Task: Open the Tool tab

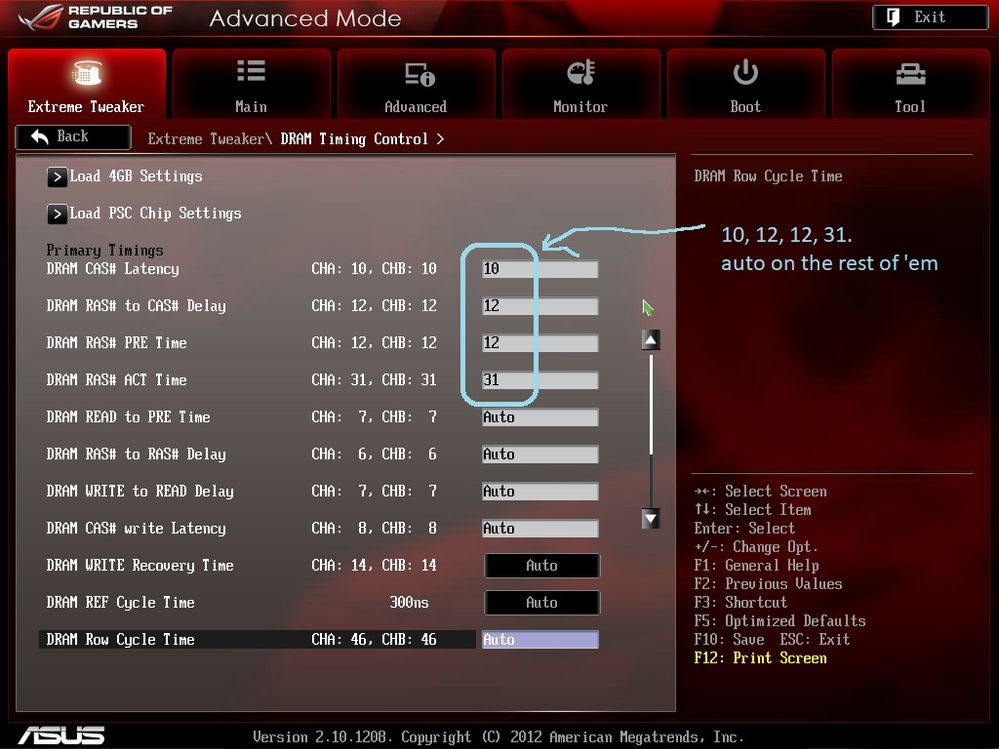Action: coord(910,83)
